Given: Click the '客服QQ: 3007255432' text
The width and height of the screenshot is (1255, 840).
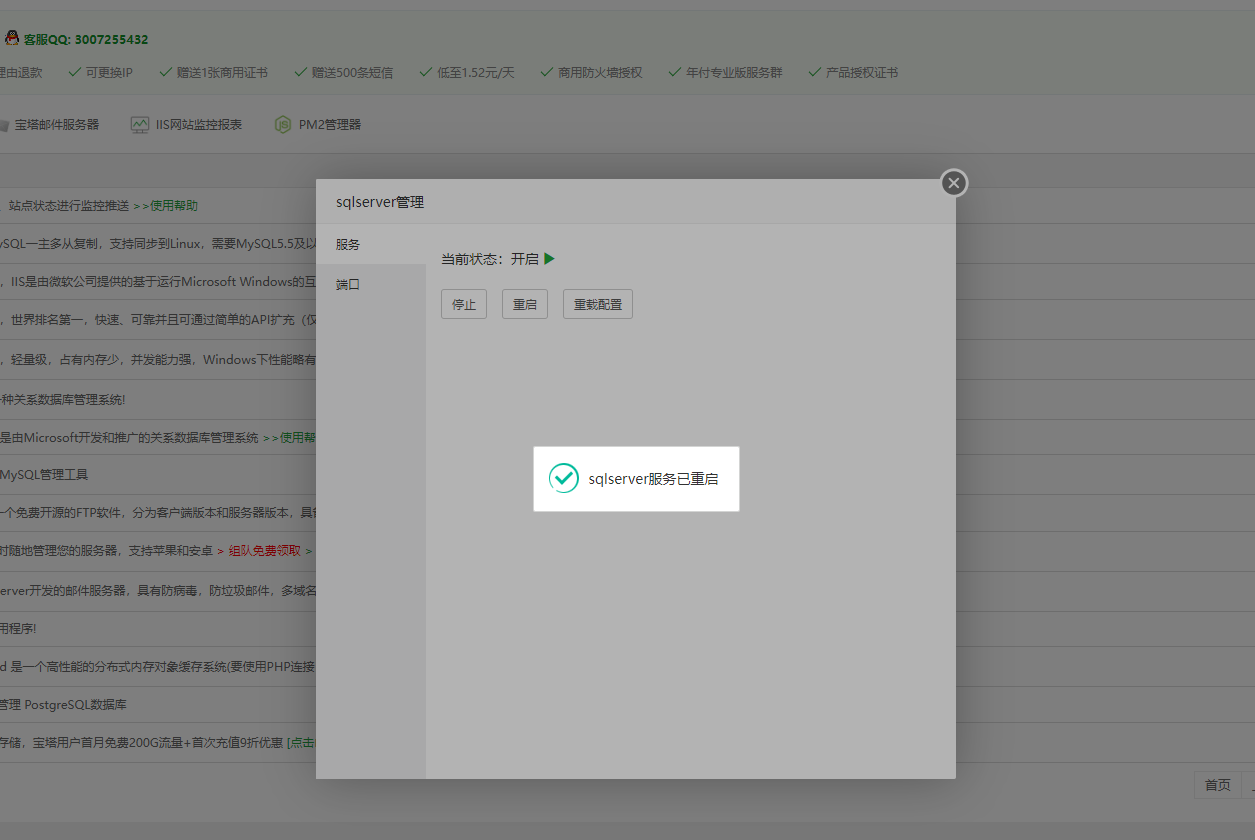Looking at the screenshot, I should tap(86, 40).
